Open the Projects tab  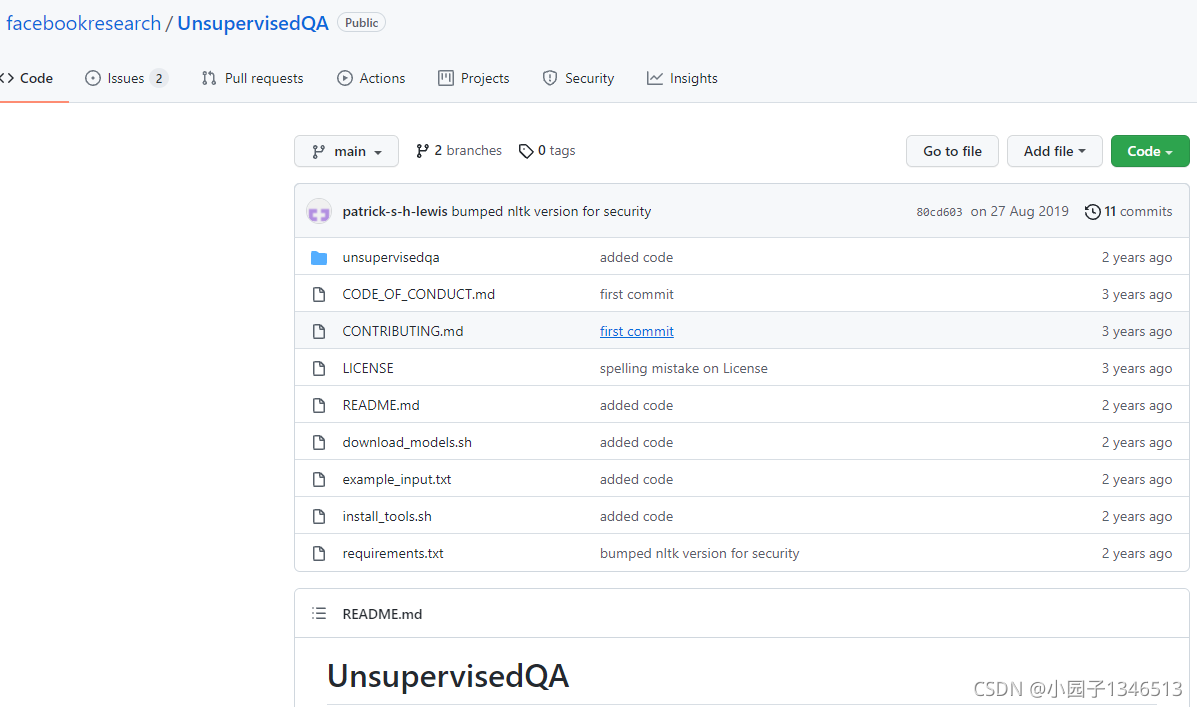473,78
